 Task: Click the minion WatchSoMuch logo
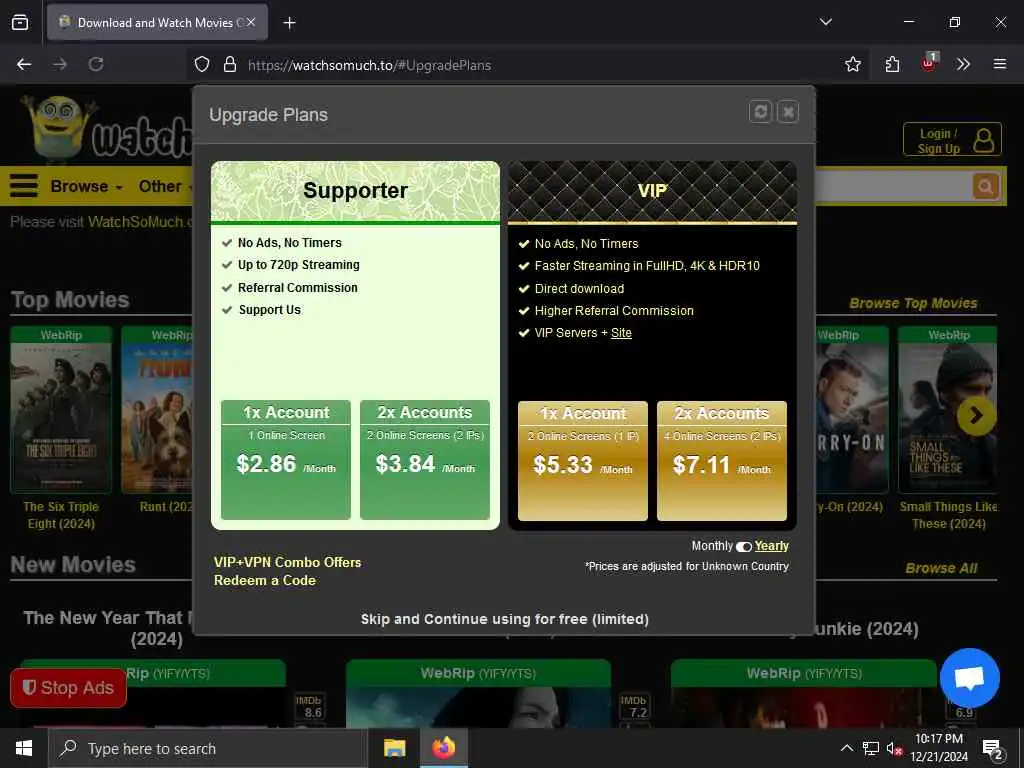tap(108, 129)
